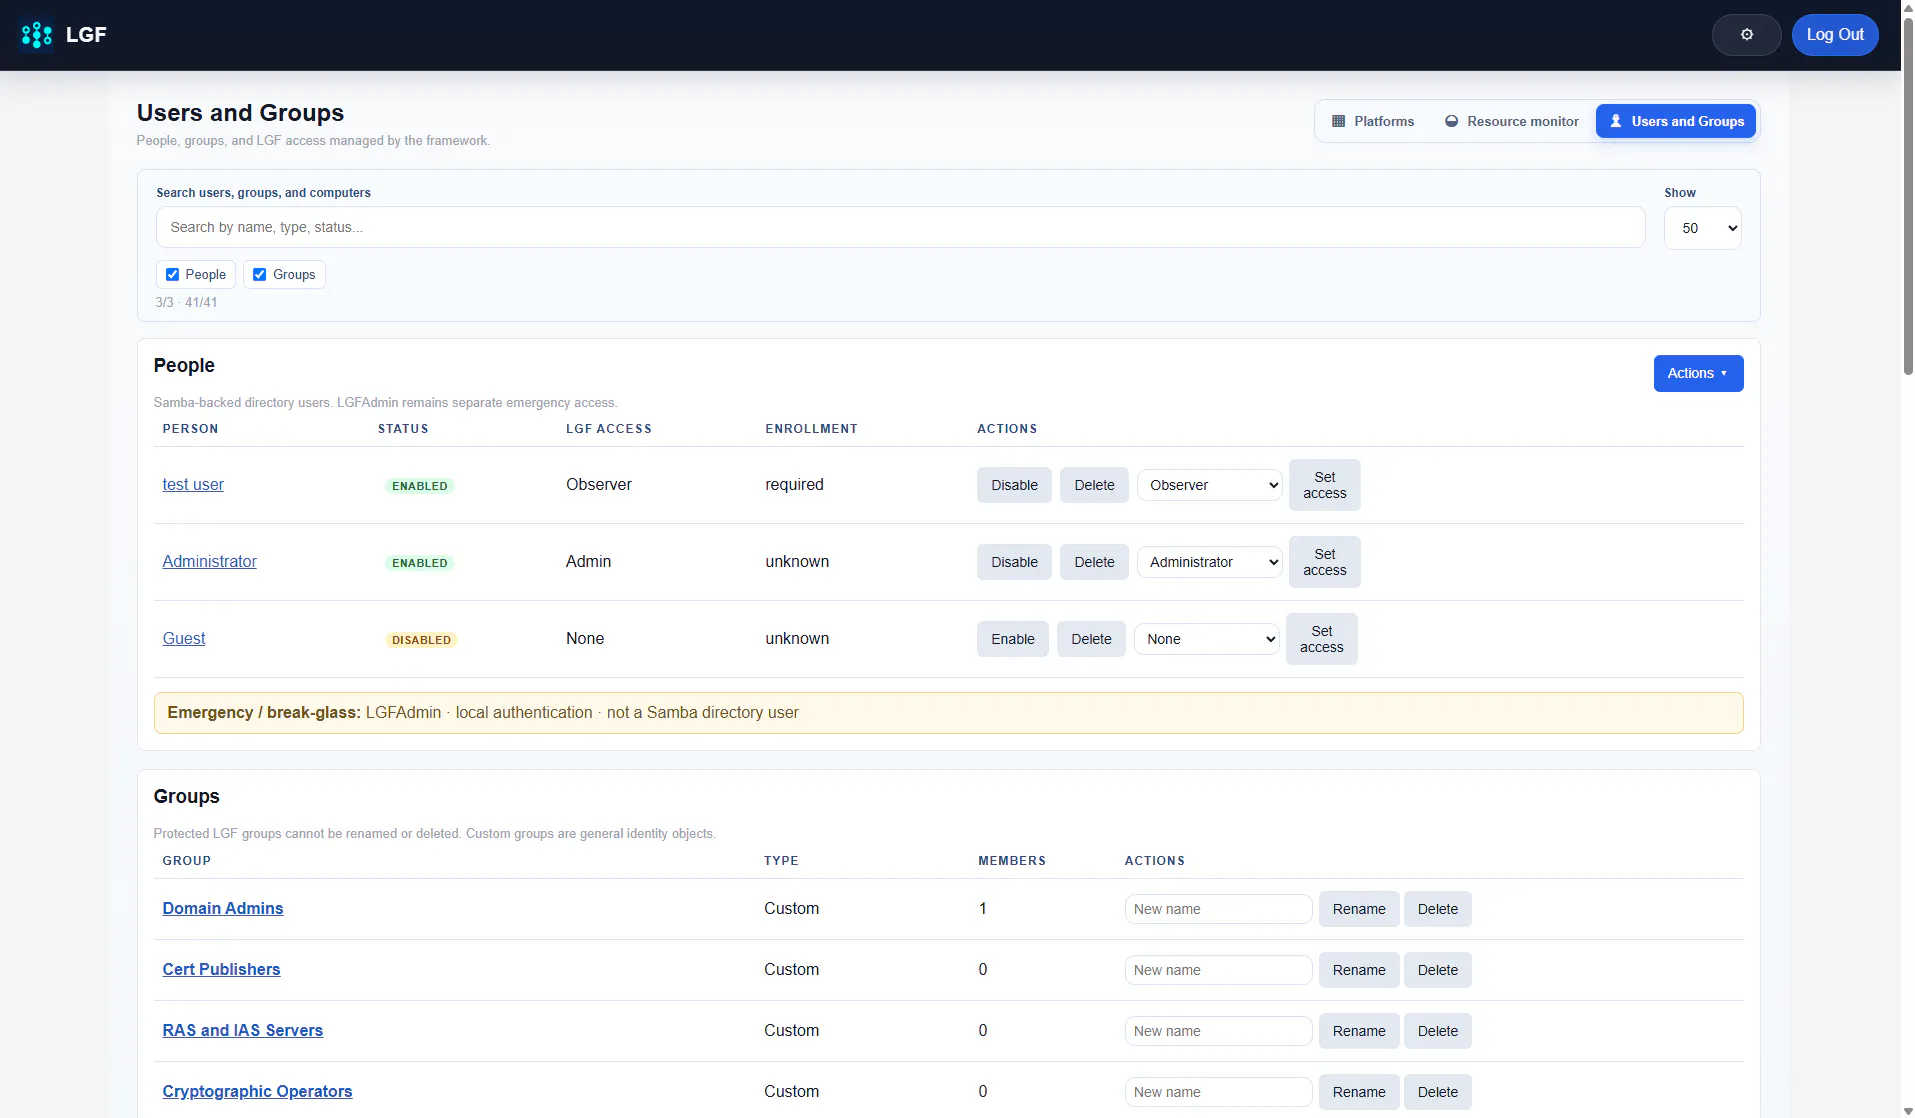The width and height of the screenshot is (1915, 1118).
Task: Select the Users and Groups tab
Action: click(x=1676, y=121)
